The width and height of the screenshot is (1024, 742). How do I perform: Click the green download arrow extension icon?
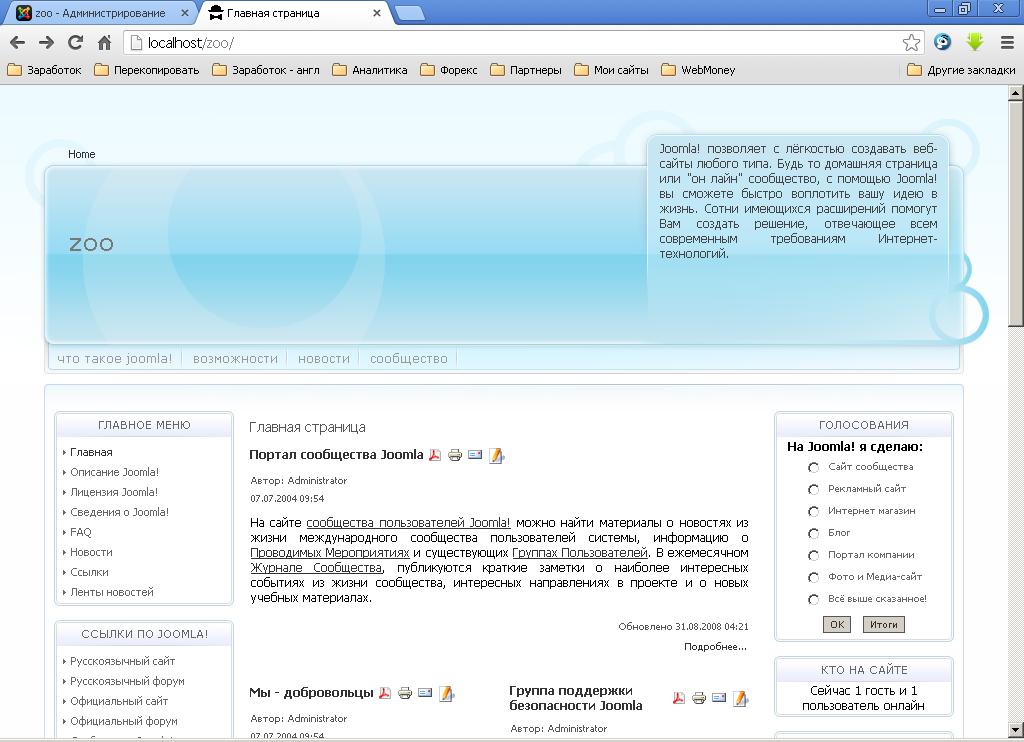click(x=975, y=42)
